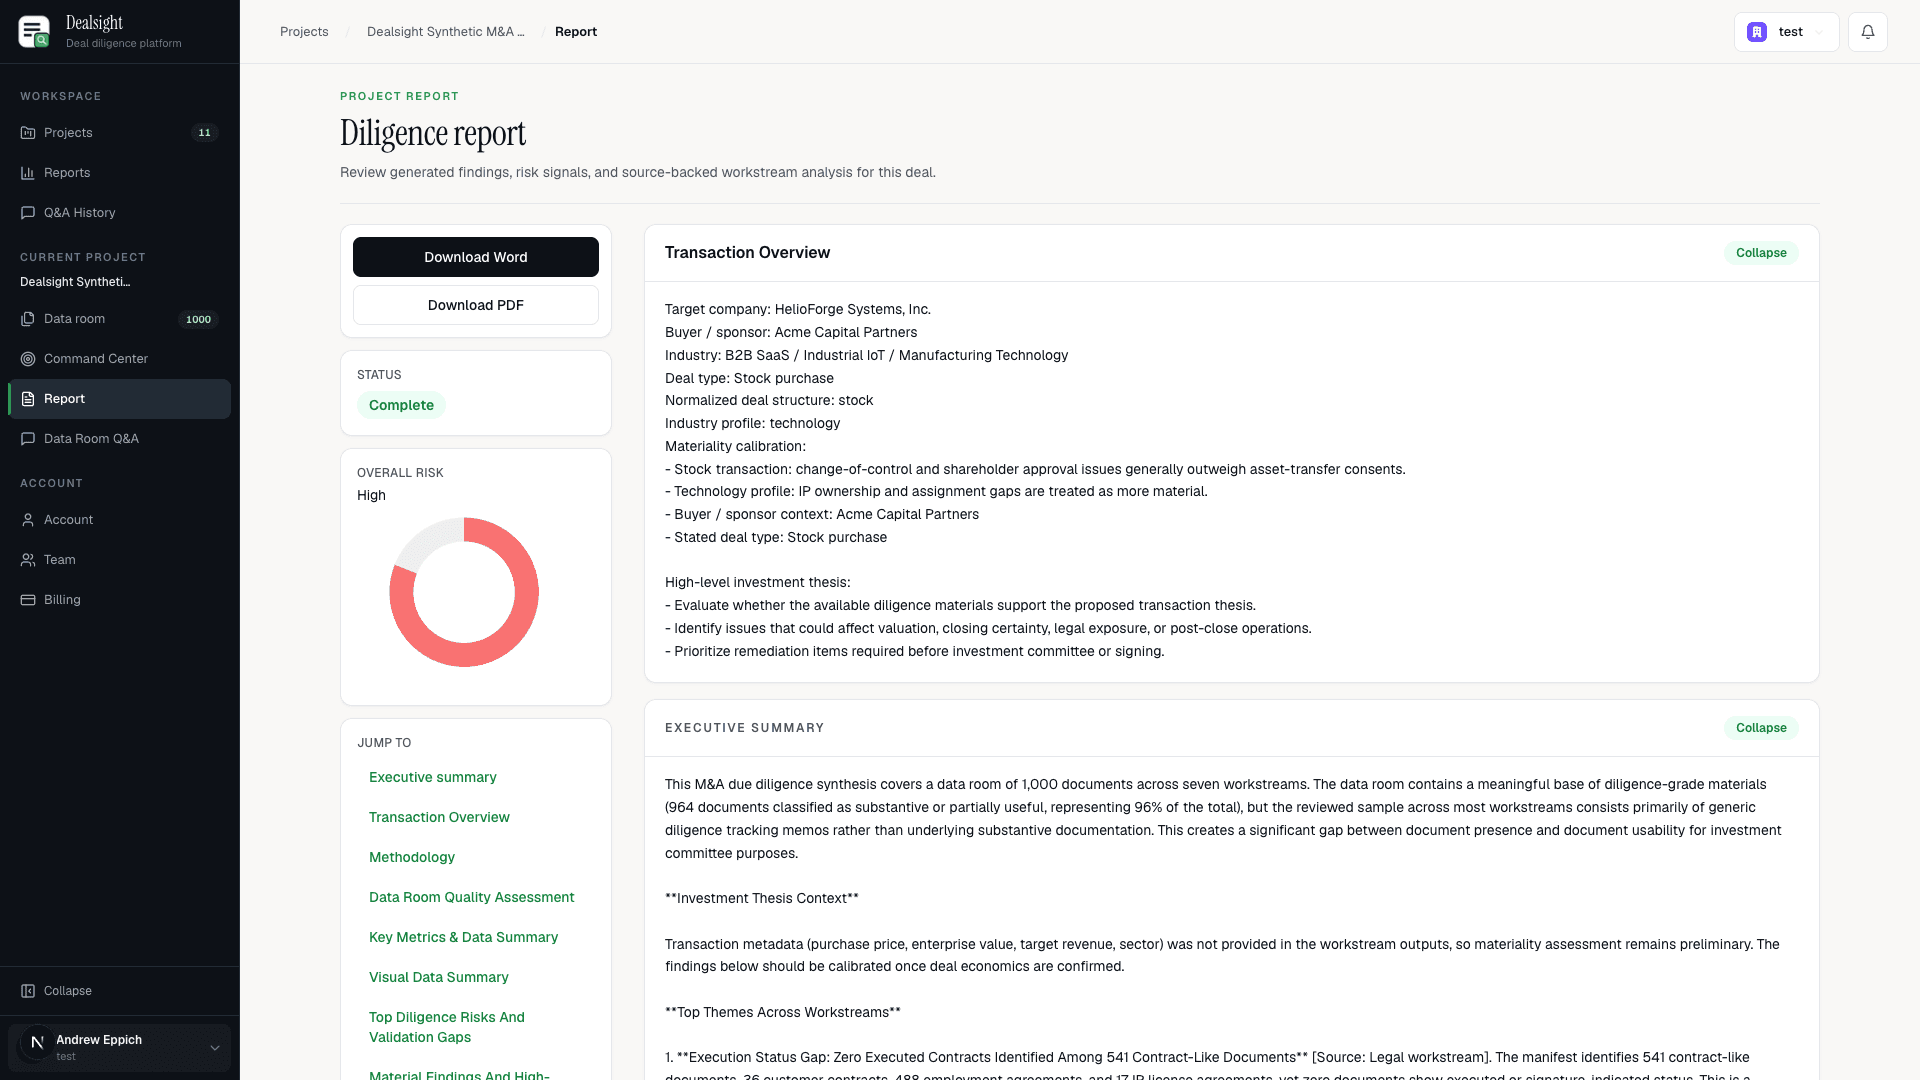Open the test workspace switcher dropdown
Image resolution: width=1920 pixels, height=1080 pixels.
coord(1786,32)
